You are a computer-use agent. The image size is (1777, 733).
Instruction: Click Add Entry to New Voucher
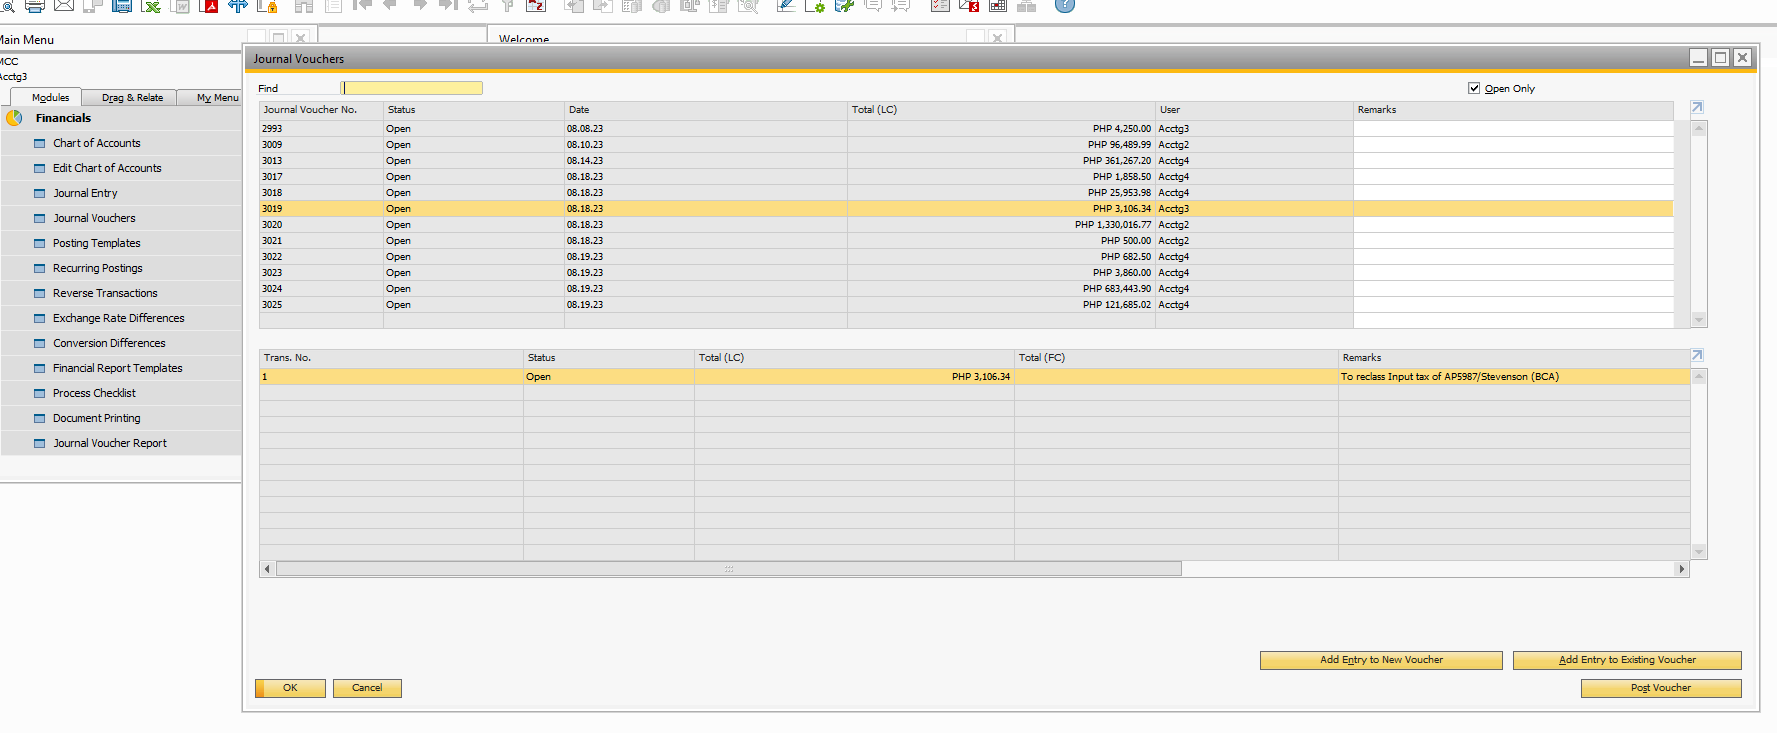(x=1381, y=660)
